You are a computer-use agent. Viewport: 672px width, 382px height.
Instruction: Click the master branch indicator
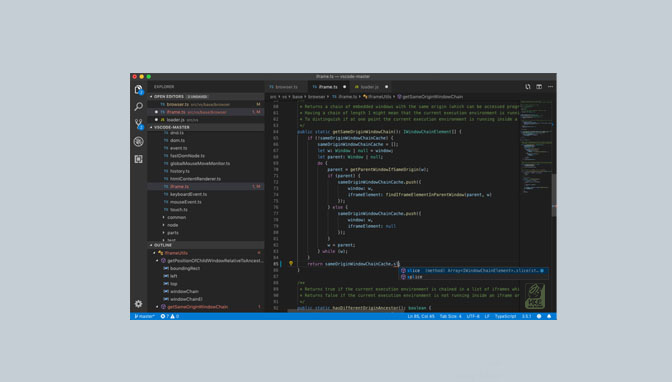[x=144, y=316]
